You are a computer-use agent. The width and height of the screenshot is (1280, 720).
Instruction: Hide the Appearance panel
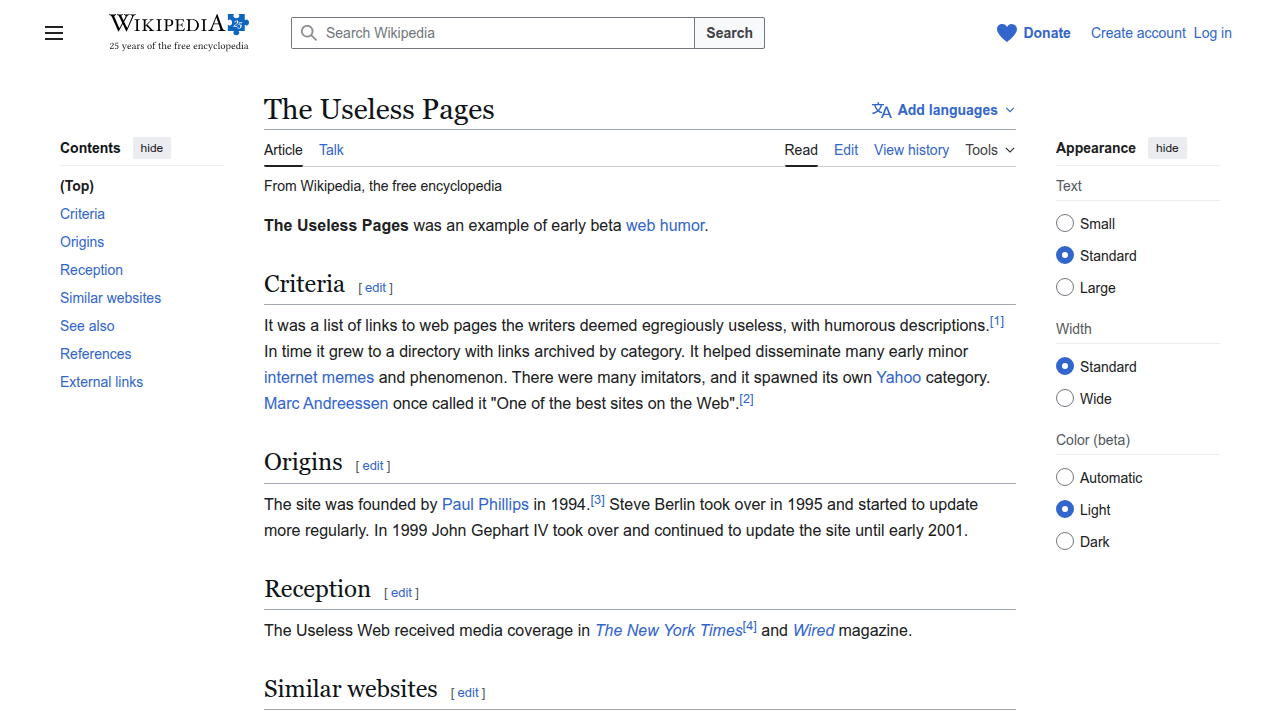click(x=1167, y=148)
